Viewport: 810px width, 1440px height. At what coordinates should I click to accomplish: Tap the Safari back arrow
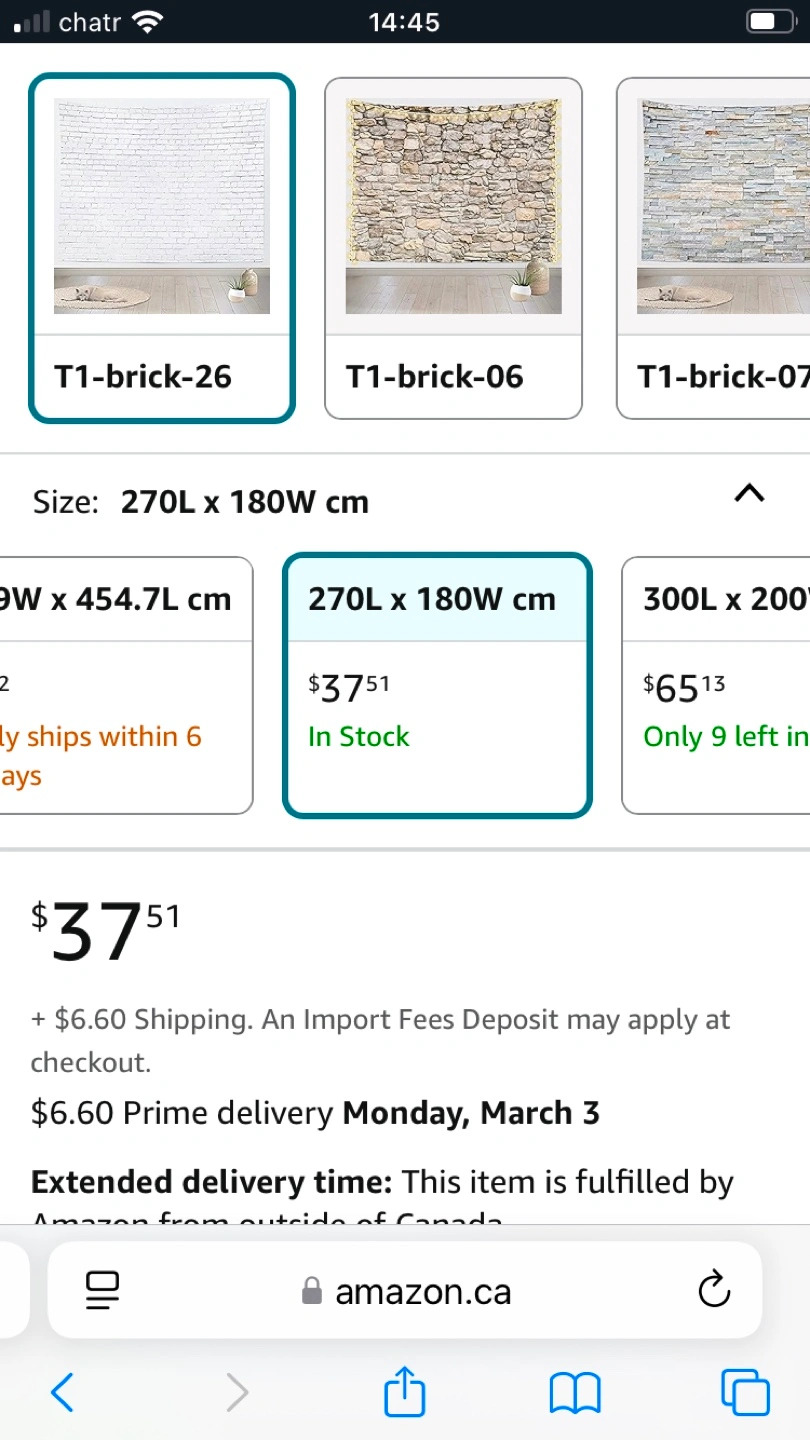point(62,1391)
